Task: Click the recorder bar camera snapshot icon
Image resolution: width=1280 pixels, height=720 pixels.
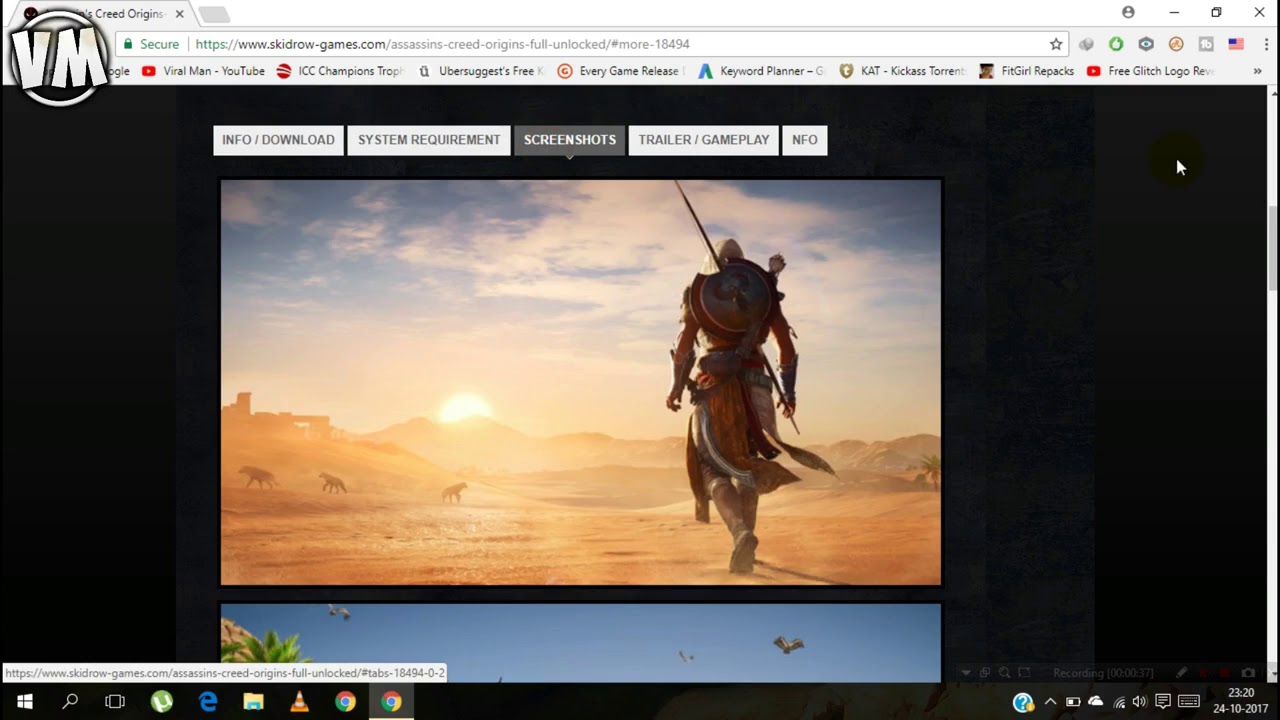Action: [x=1248, y=673]
